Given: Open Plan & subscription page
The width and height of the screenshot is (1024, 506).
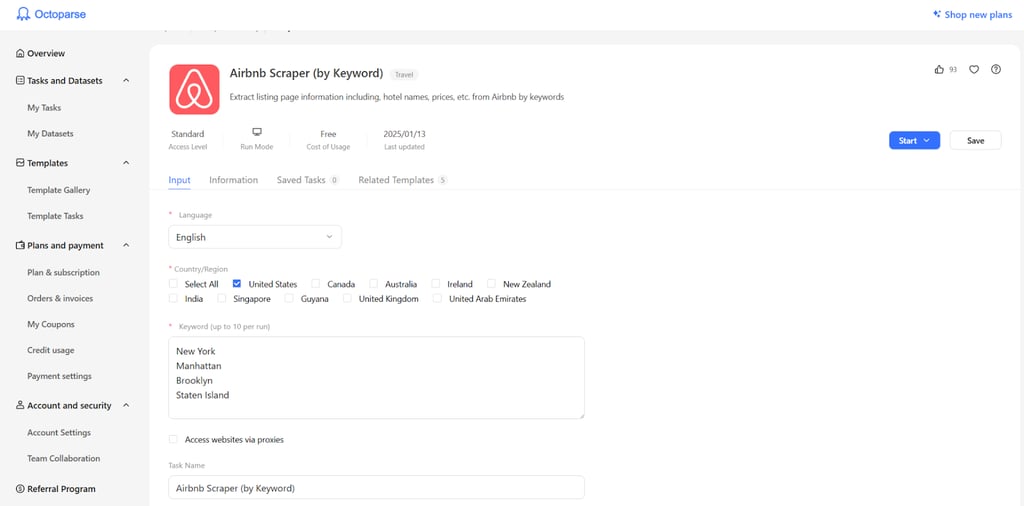Looking at the screenshot, I should [63, 272].
